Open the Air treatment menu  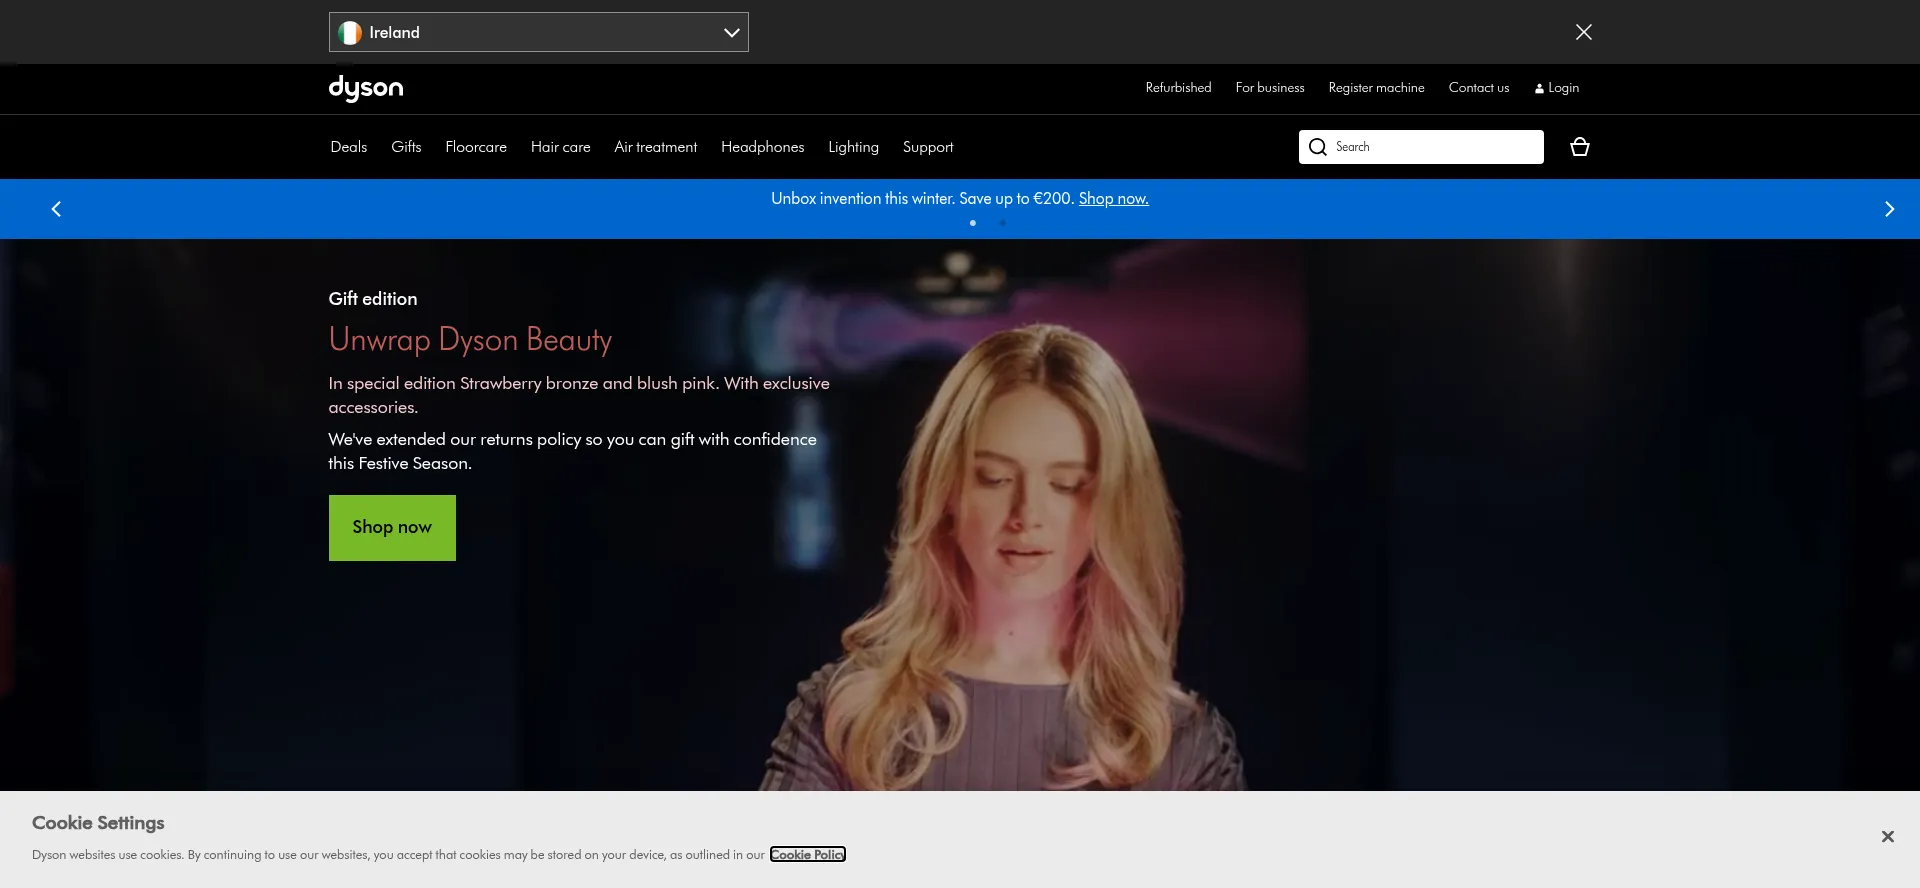655,147
